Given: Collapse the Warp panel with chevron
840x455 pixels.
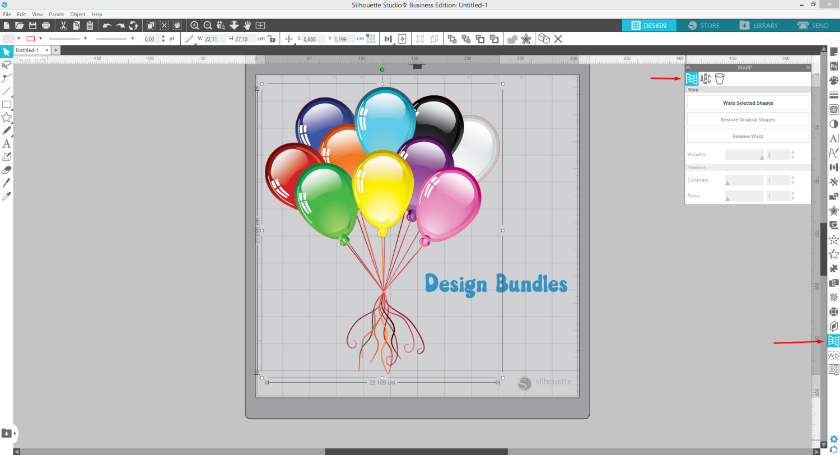Looking at the screenshot, I should (x=688, y=68).
